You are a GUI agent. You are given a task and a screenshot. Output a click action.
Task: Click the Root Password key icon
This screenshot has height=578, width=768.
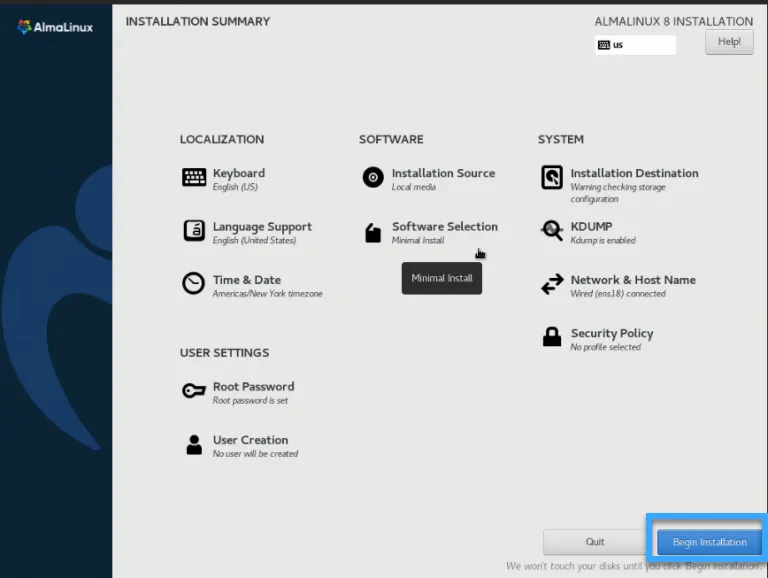tap(193, 391)
